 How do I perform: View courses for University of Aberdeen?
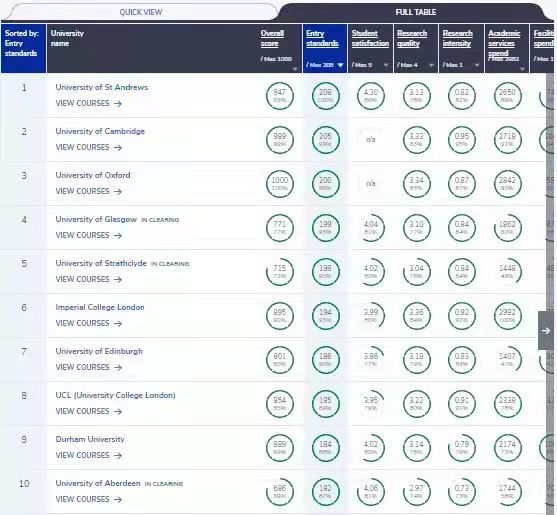coord(88,500)
